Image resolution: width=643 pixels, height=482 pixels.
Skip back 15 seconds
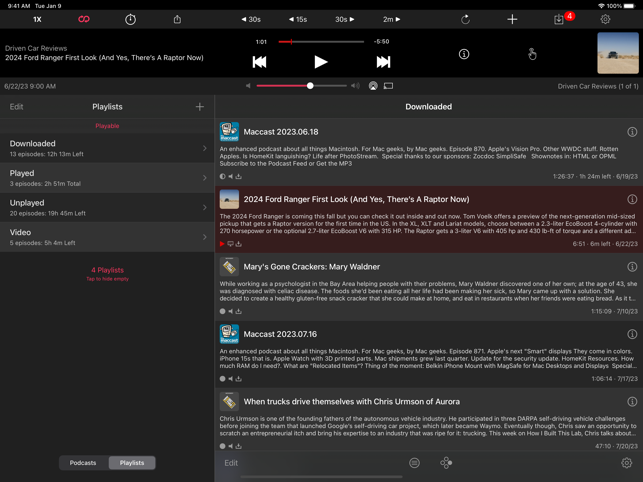298,19
